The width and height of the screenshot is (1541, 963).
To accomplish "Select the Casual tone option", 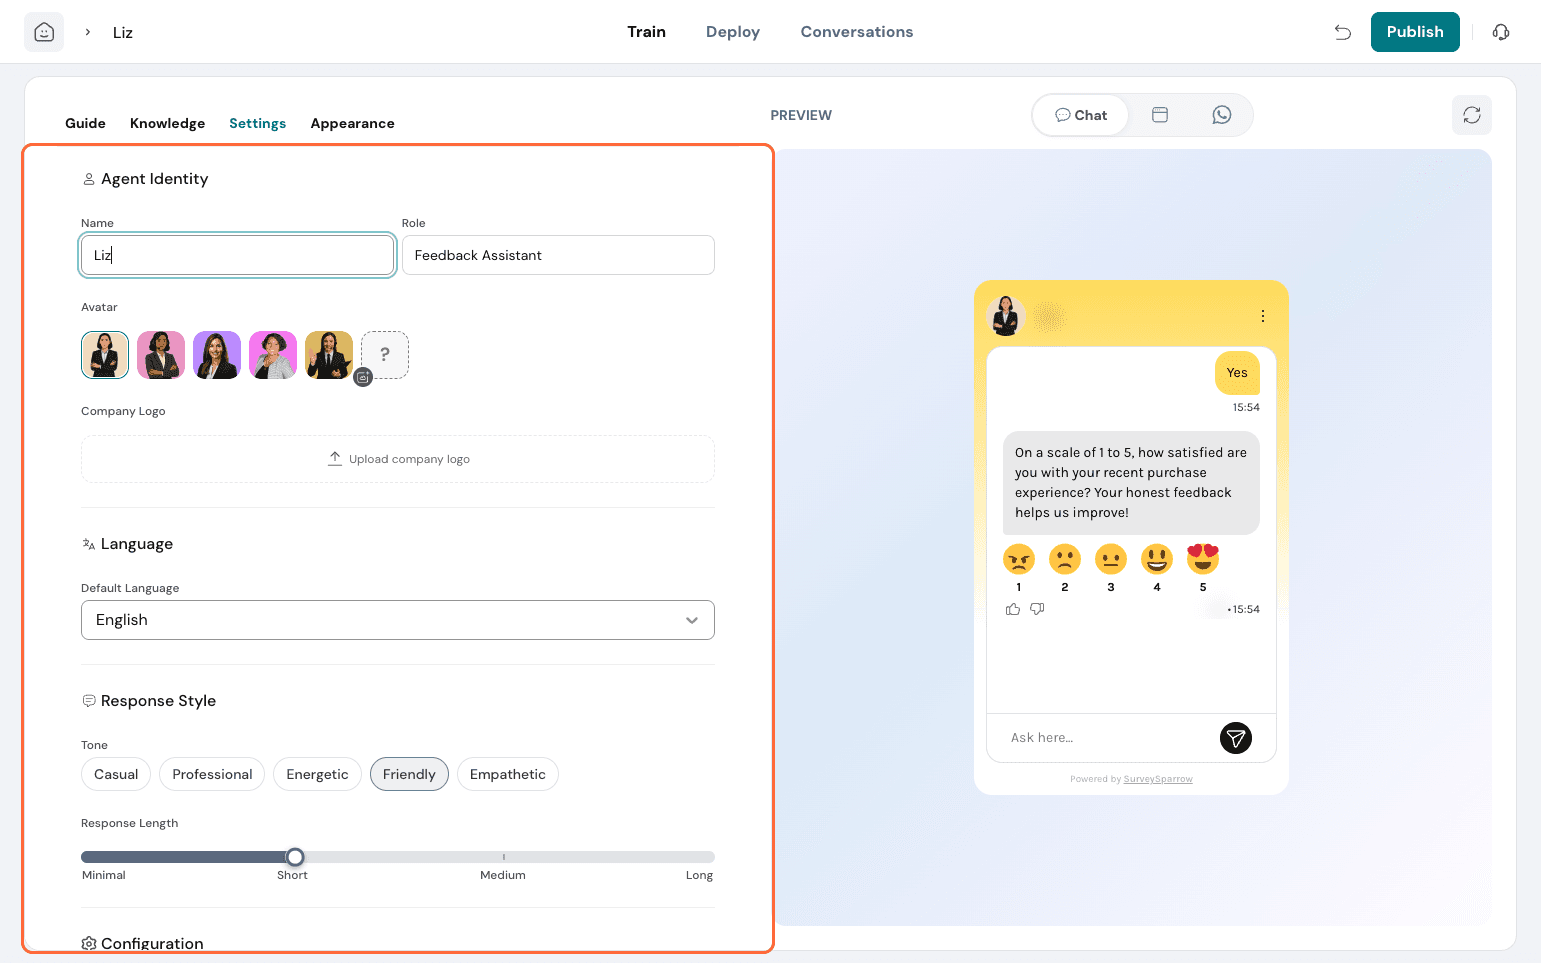I will [116, 774].
